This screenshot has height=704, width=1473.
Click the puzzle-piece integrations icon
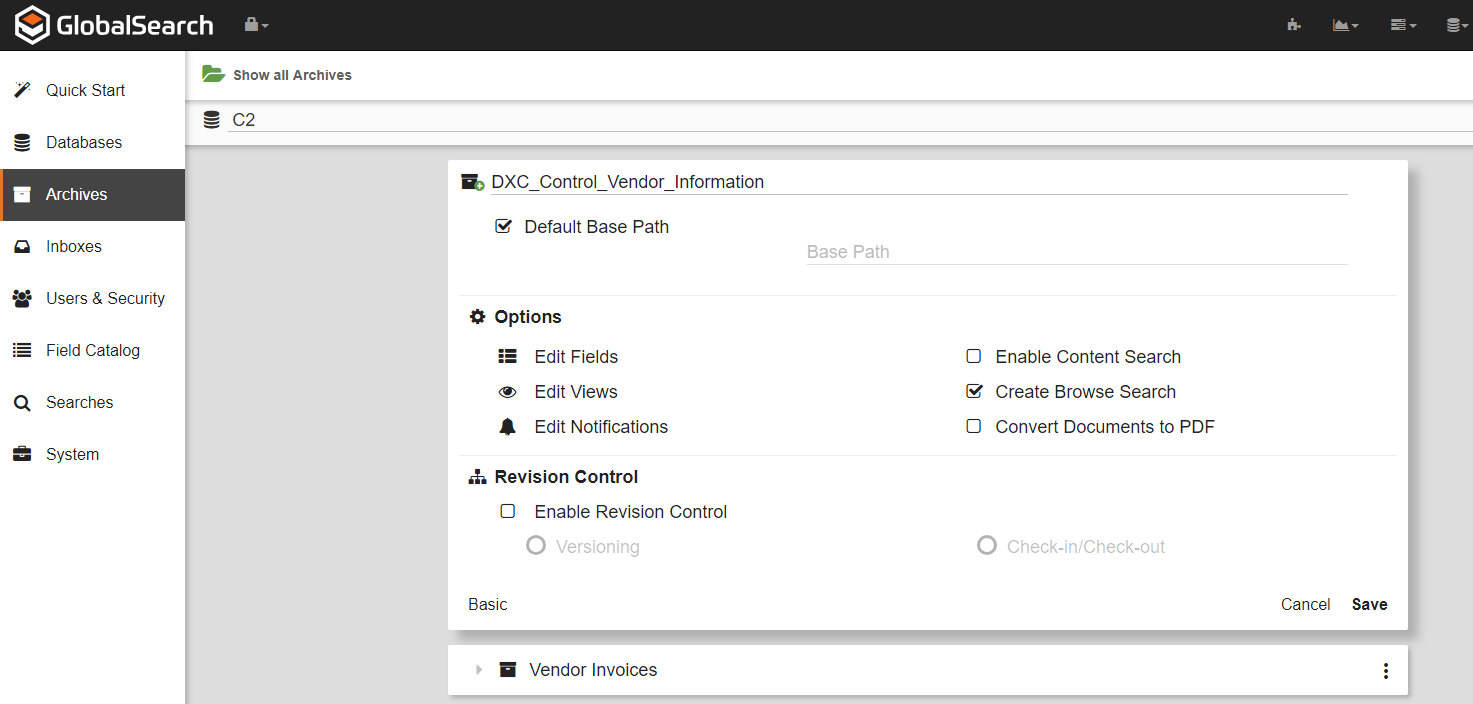[1294, 24]
